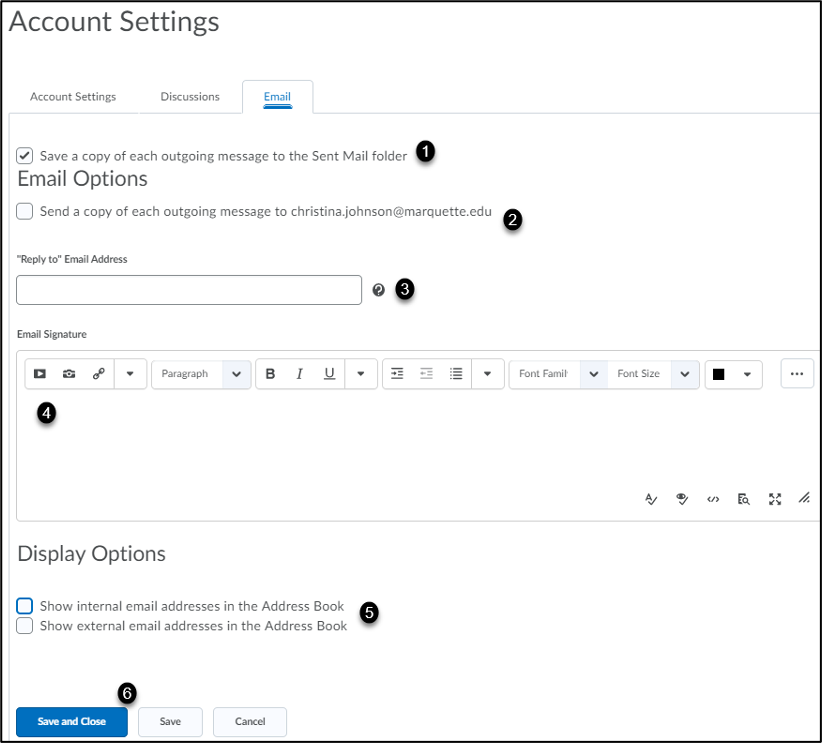Viewport: 822px width, 743px height.
Task: Open the Font Family dropdown
Action: [558, 374]
